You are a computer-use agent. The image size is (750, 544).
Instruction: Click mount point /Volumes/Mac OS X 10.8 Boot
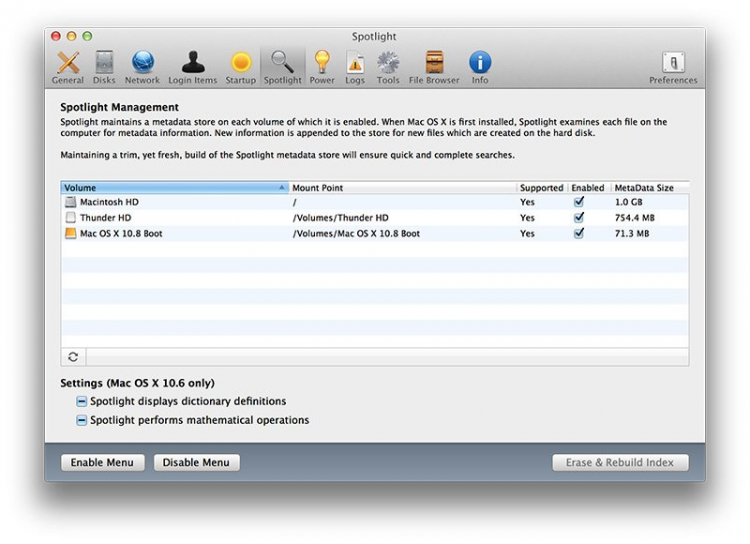click(356, 233)
